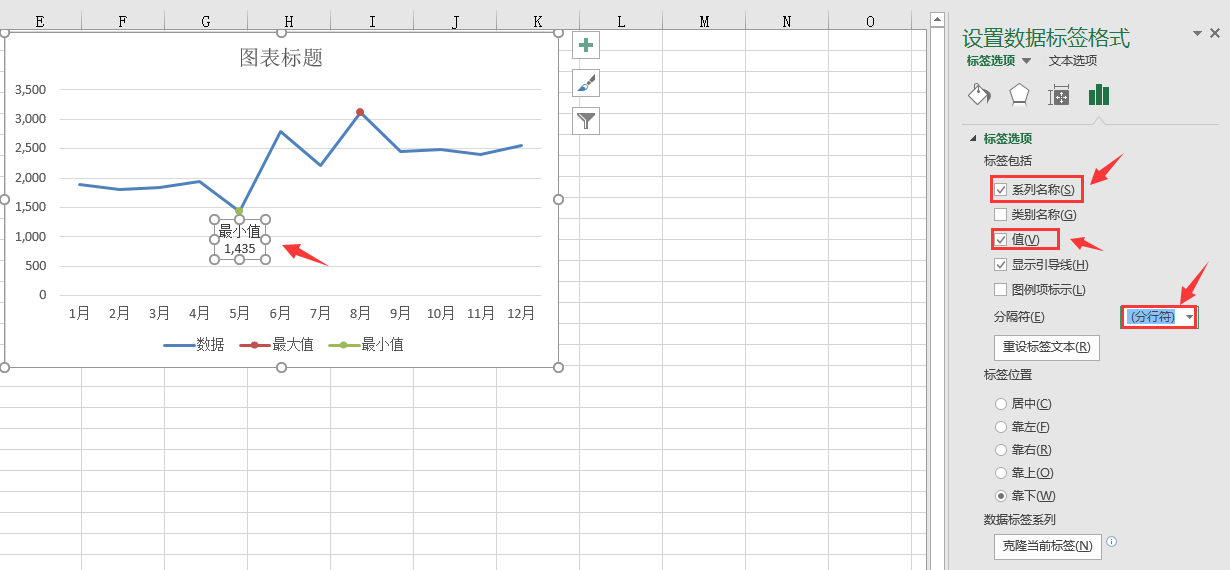The height and width of the screenshot is (570, 1230).
Task: Select column M header
Action: pos(704,21)
